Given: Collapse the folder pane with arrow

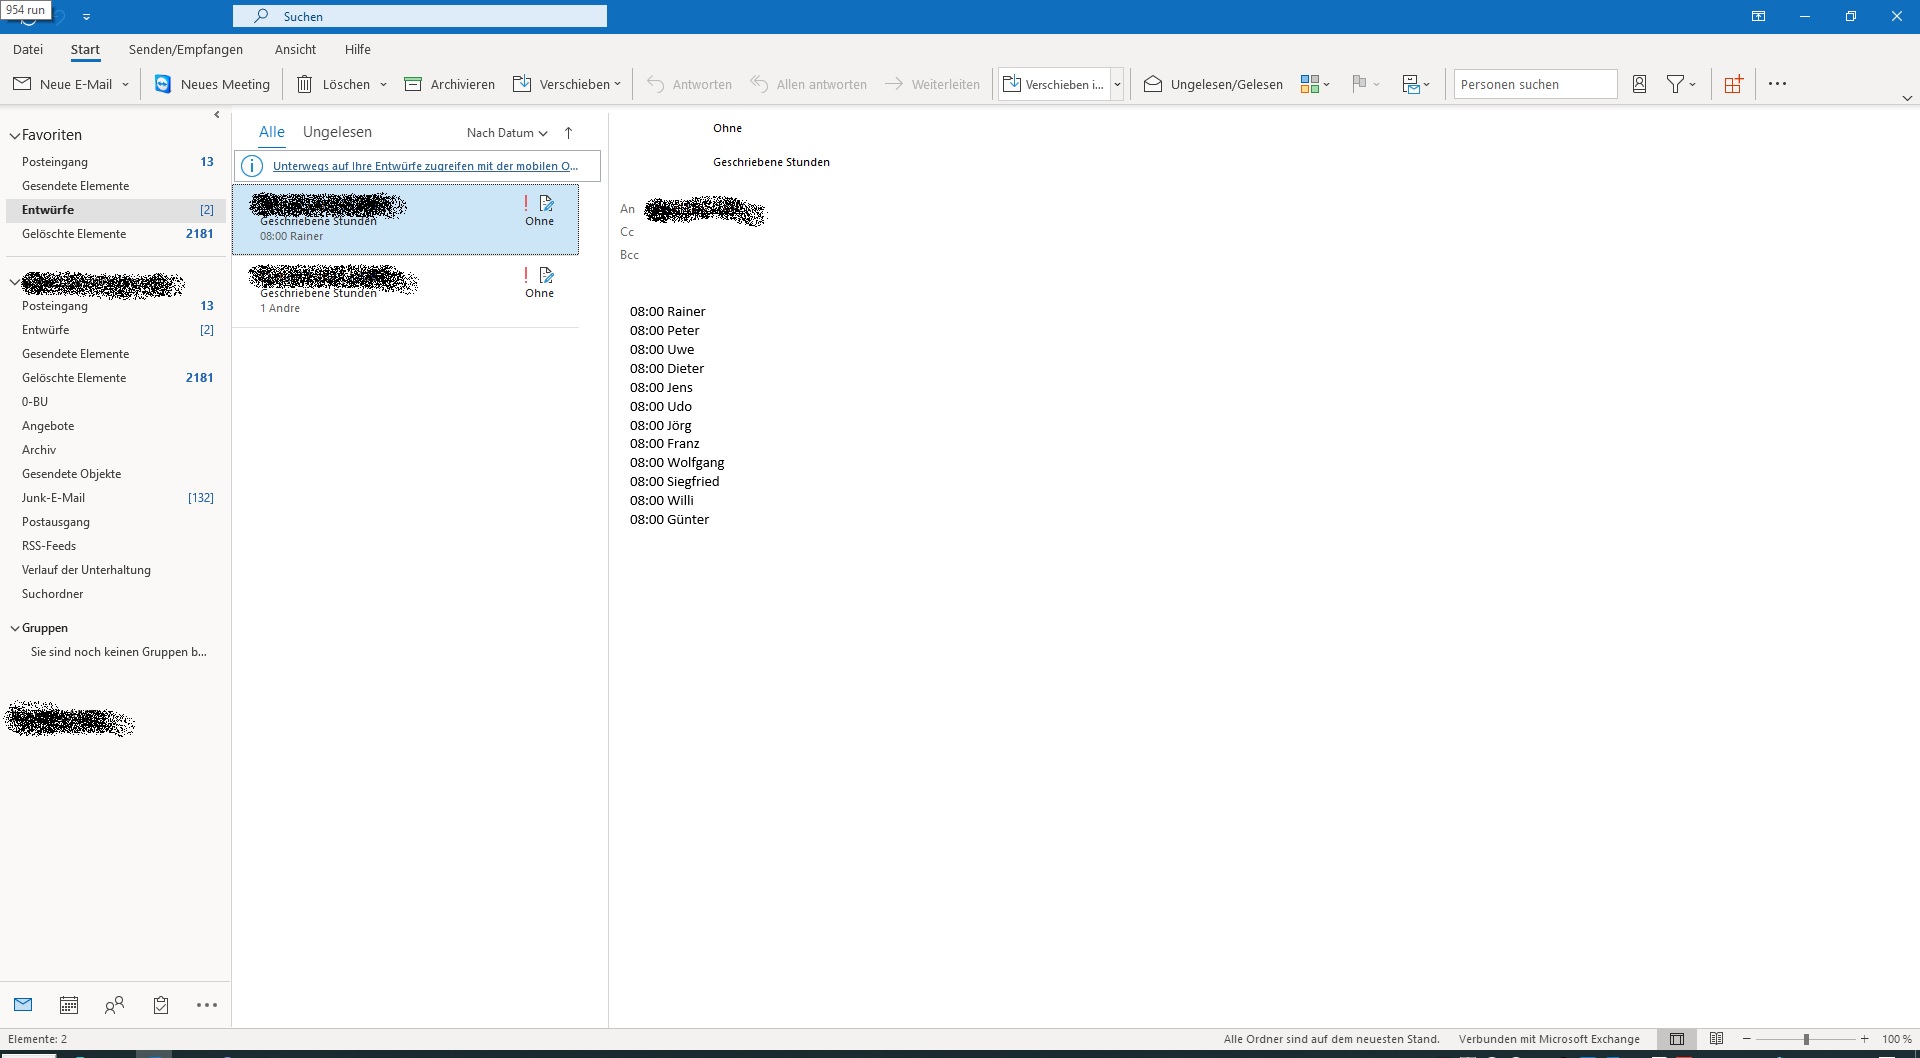Looking at the screenshot, I should pyautogui.click(x=217, y=115).
